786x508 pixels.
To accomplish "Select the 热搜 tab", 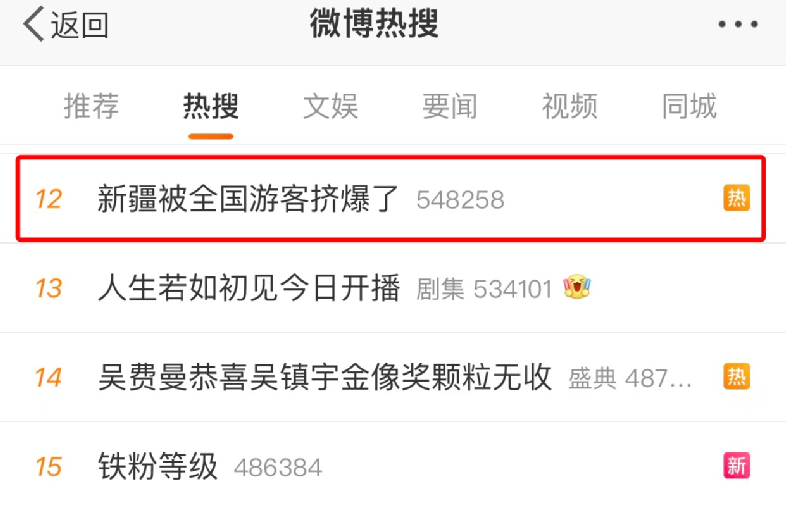I will (x=211, y=106).
